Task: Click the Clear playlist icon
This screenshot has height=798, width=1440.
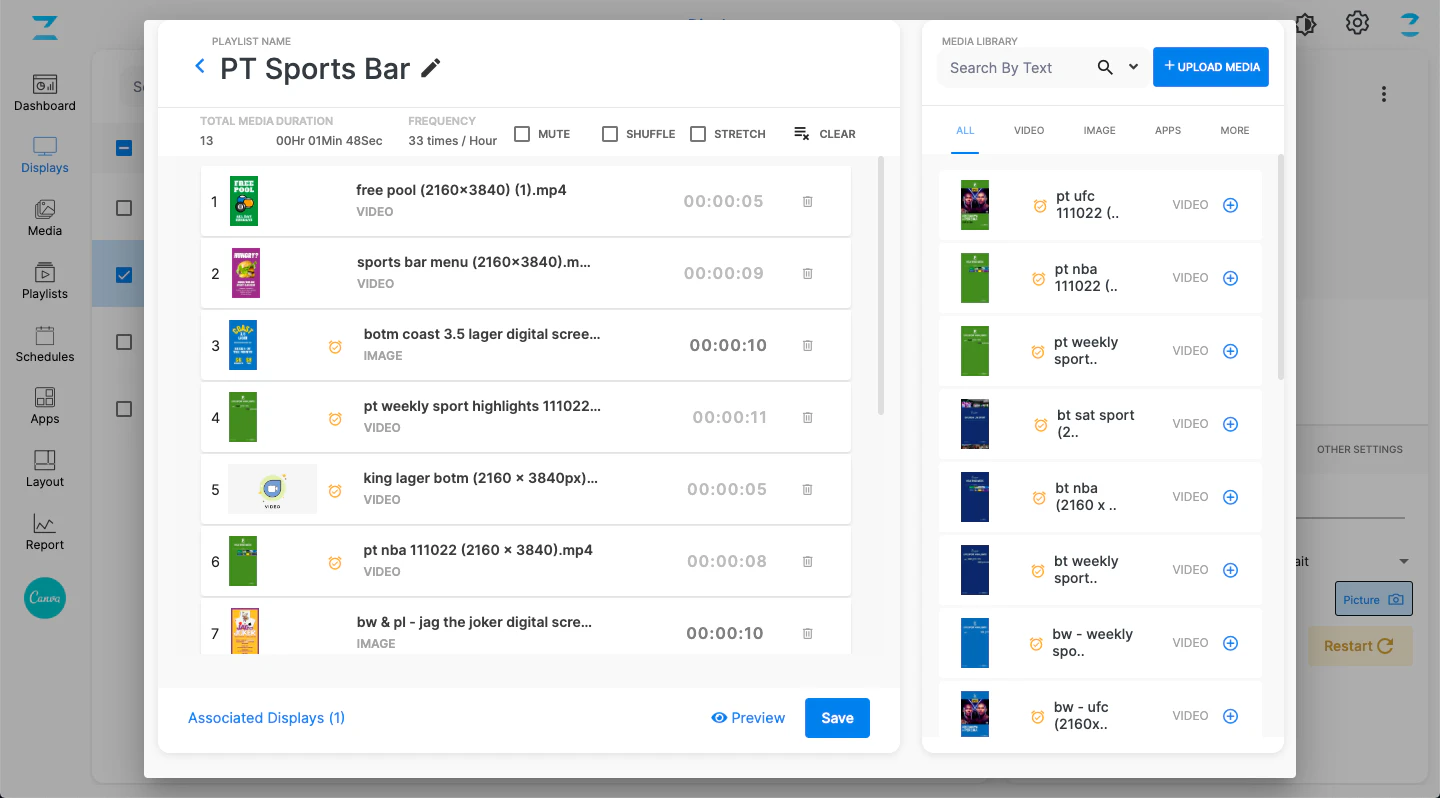Action: (x=801, y=134)
